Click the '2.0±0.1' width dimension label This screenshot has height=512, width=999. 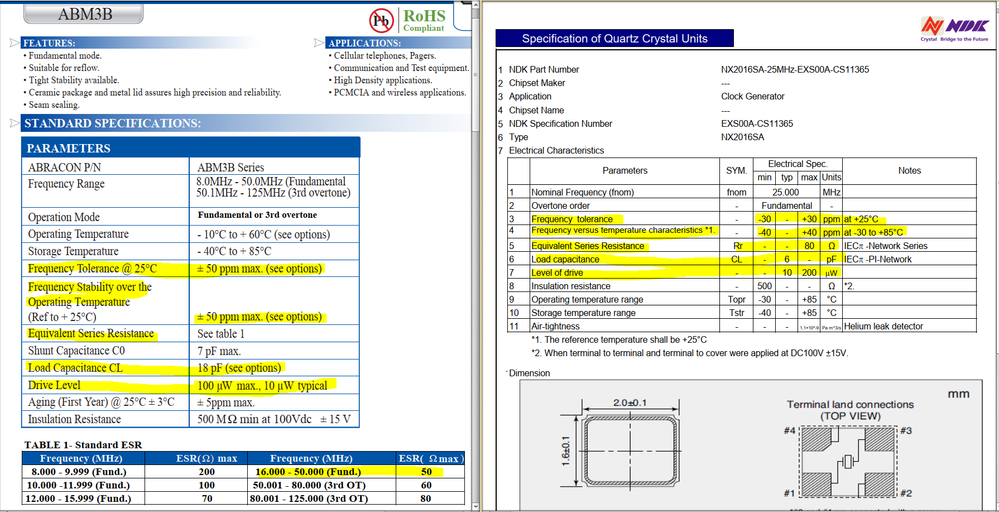(x=631, y=402)
